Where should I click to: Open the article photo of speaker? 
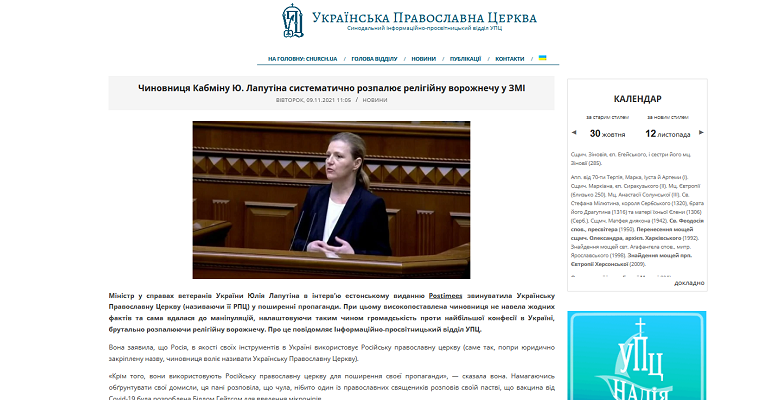click(x=331, y=200)
